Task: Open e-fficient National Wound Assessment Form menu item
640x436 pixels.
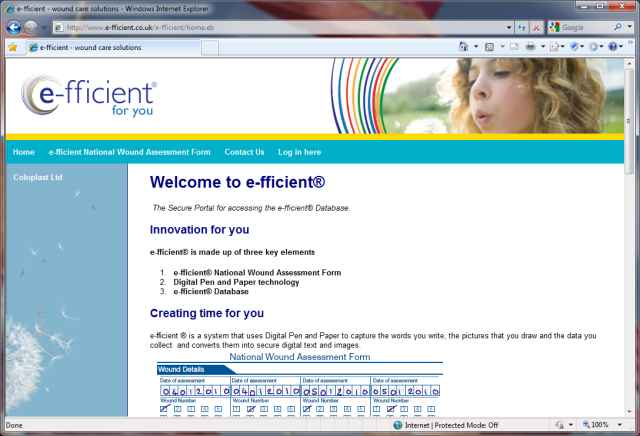Action: (x=129, y=152)
